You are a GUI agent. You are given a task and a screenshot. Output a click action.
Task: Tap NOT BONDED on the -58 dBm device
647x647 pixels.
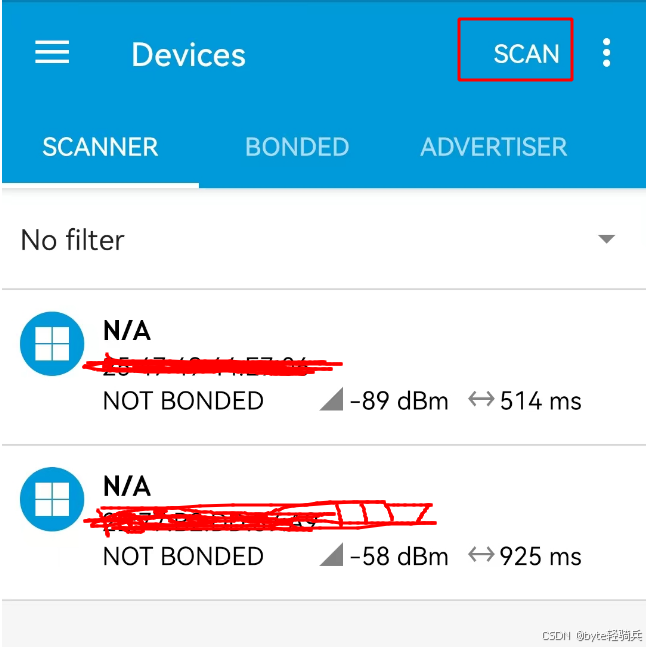coord(183,556)
